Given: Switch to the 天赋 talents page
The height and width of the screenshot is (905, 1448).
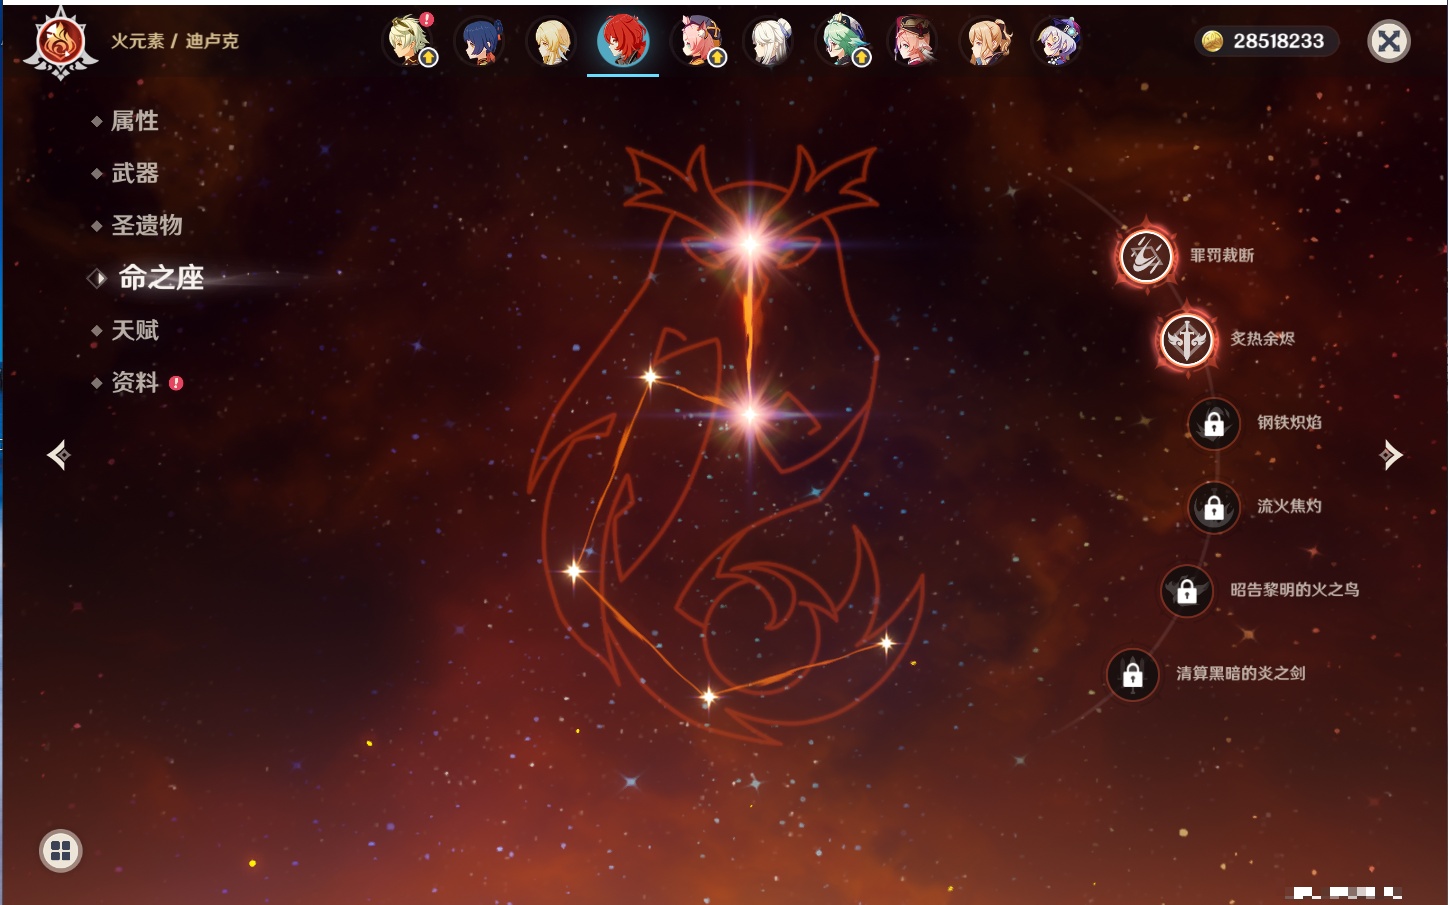Looking at the screenshot, I should [x=134, y=330].
